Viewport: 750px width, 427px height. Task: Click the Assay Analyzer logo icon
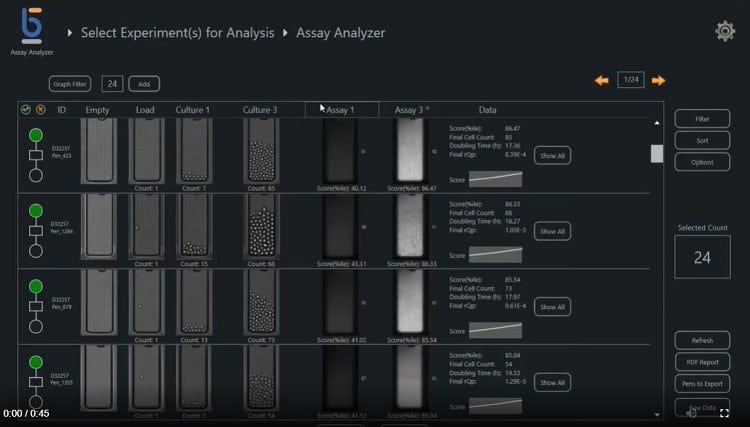click(x=32, y=25)
